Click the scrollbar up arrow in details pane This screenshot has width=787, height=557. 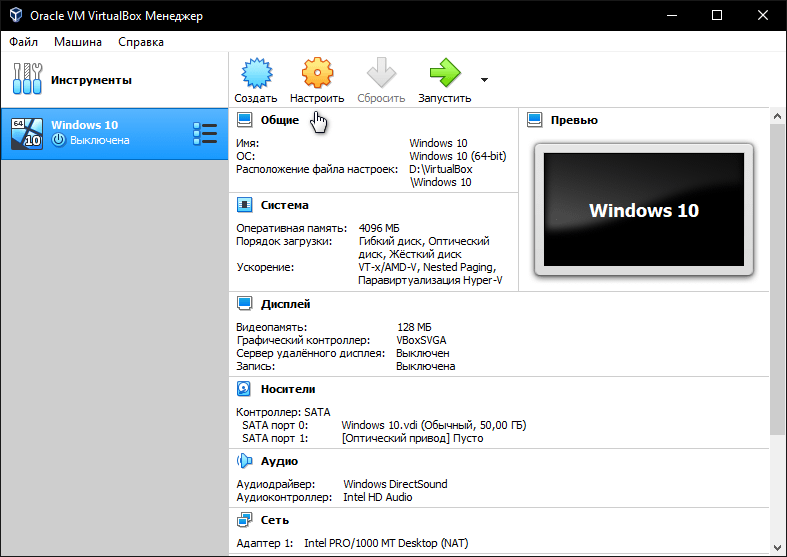tap(777, 116)
